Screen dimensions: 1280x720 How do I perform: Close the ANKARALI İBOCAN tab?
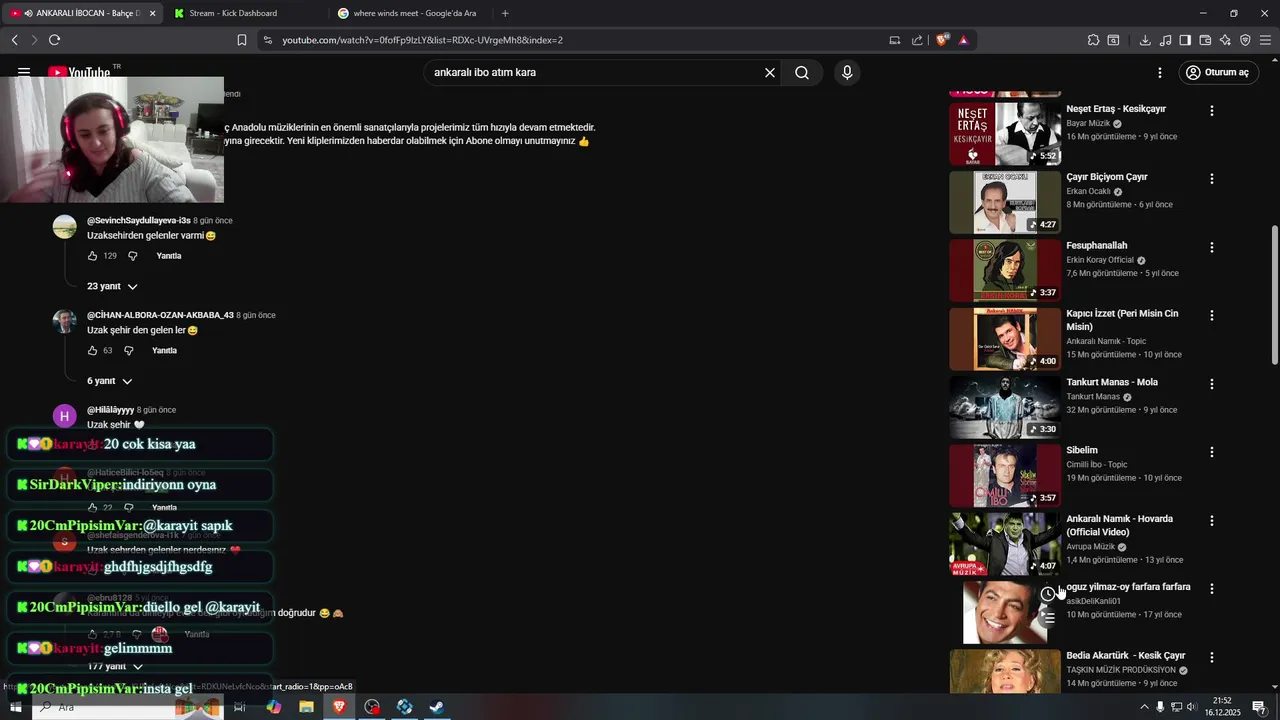[152, 13]
